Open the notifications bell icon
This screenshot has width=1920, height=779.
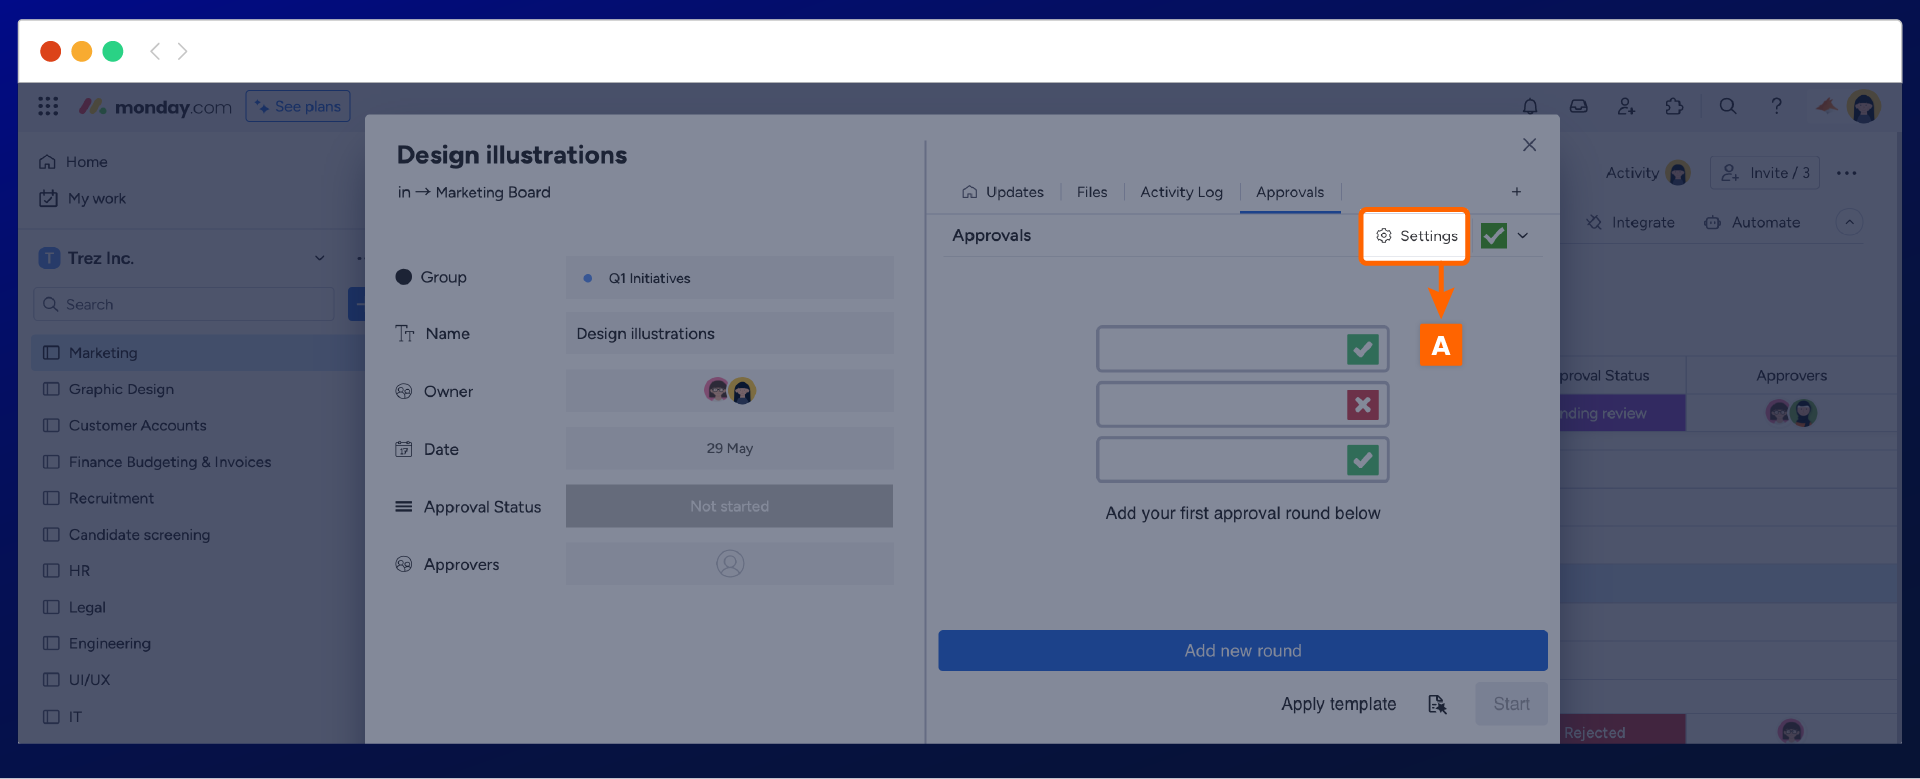point(1530,106)
